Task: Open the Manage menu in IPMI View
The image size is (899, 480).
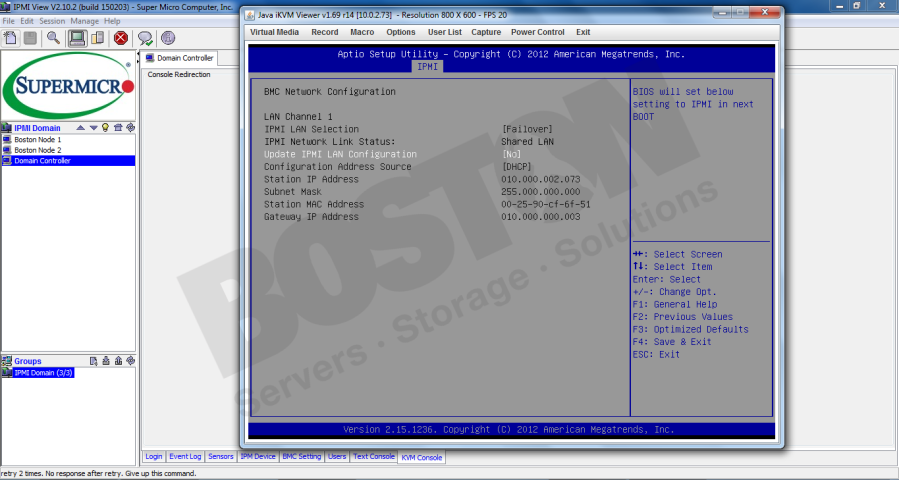Action: (x=85, y=21)
